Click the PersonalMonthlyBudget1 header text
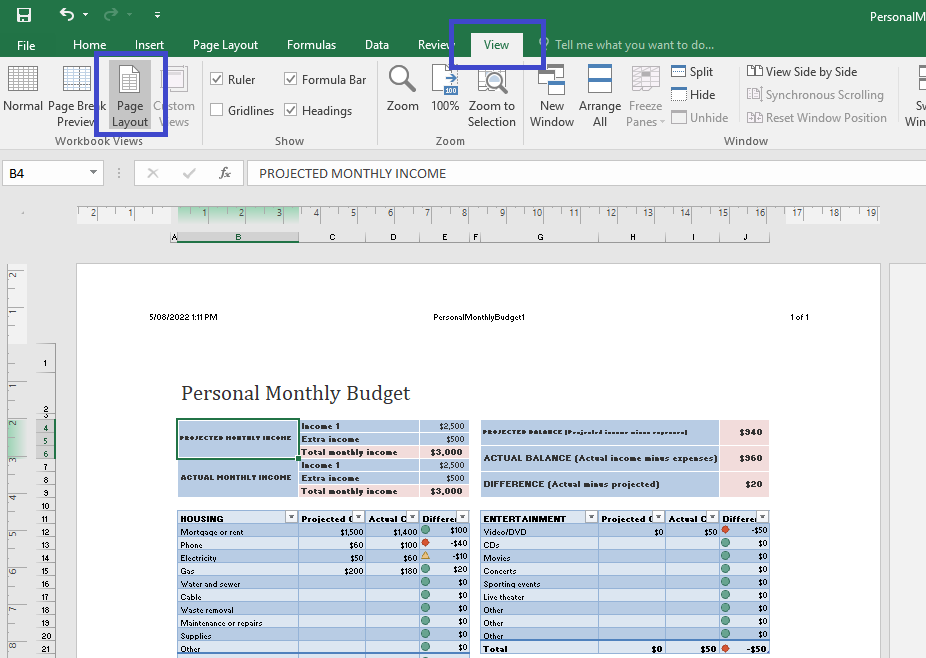Viewport: 926px width, 658px height. 479,317
